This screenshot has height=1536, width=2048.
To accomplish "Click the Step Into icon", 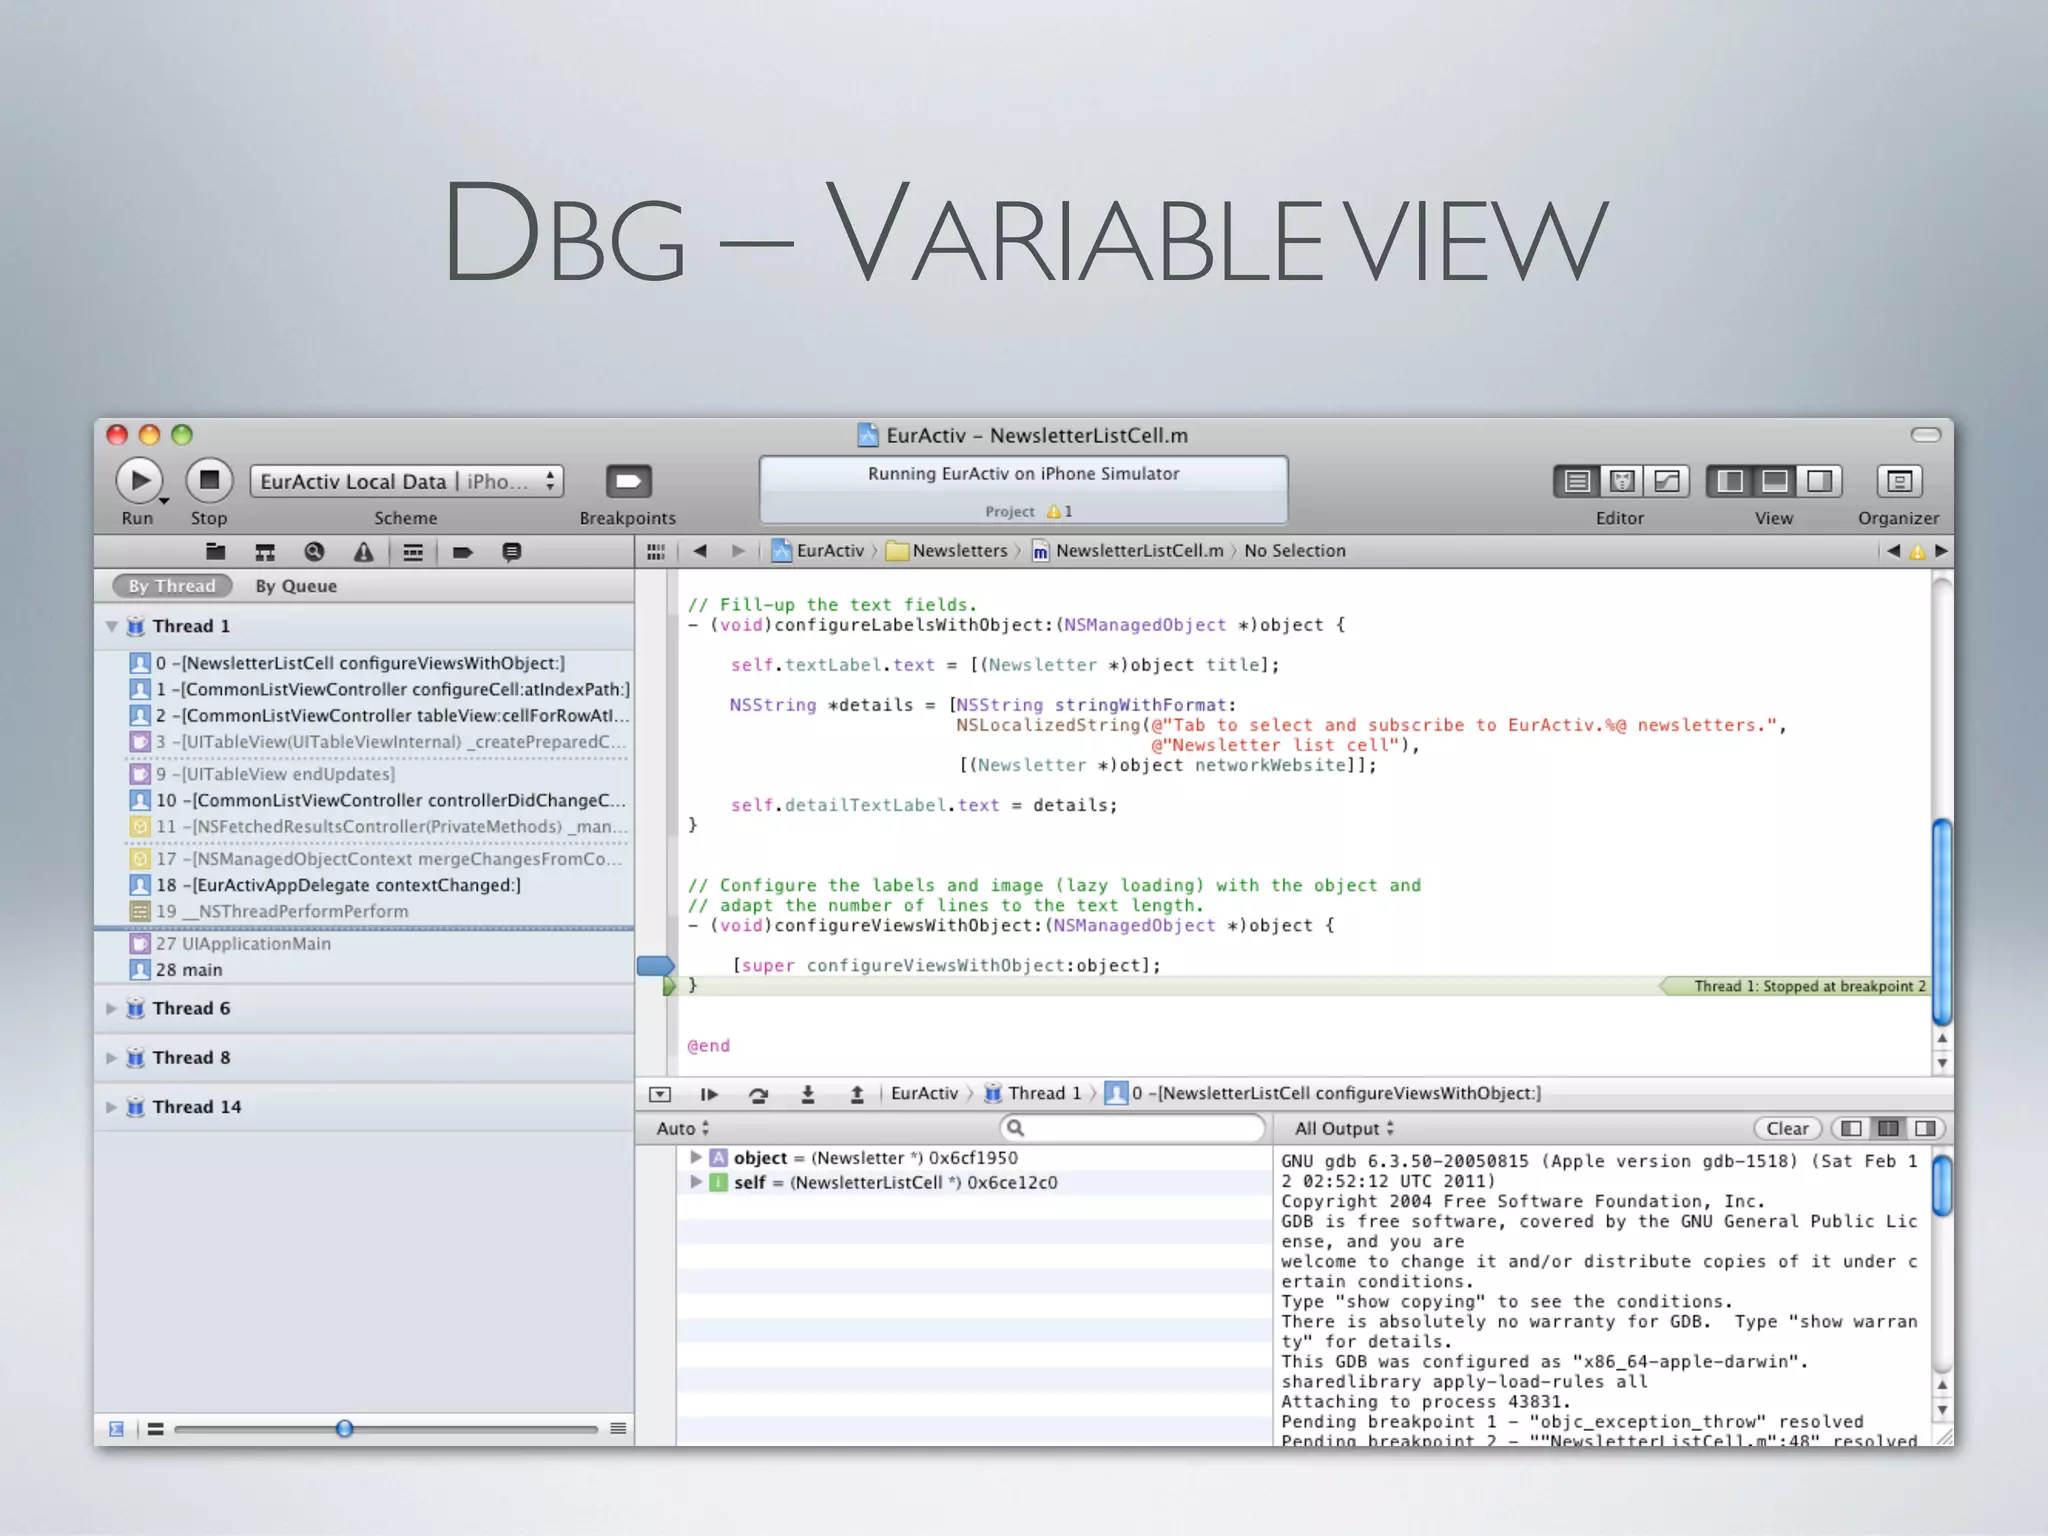I will (x=808, y=1094).
